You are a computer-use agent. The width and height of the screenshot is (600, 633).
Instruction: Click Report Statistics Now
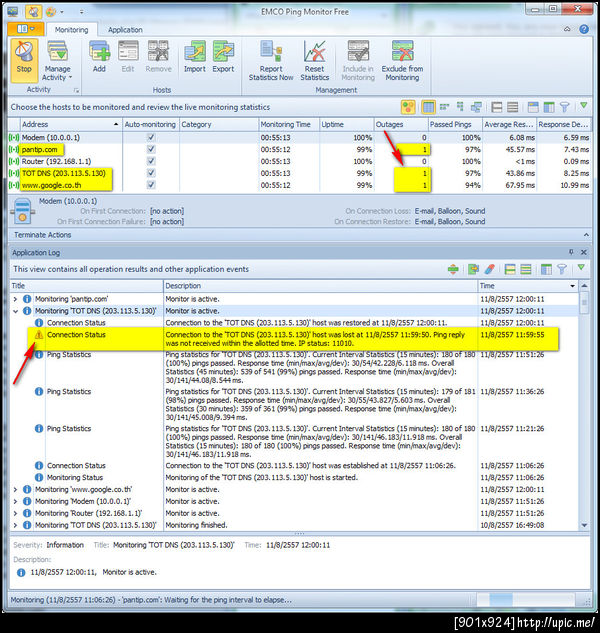(271, 61)
